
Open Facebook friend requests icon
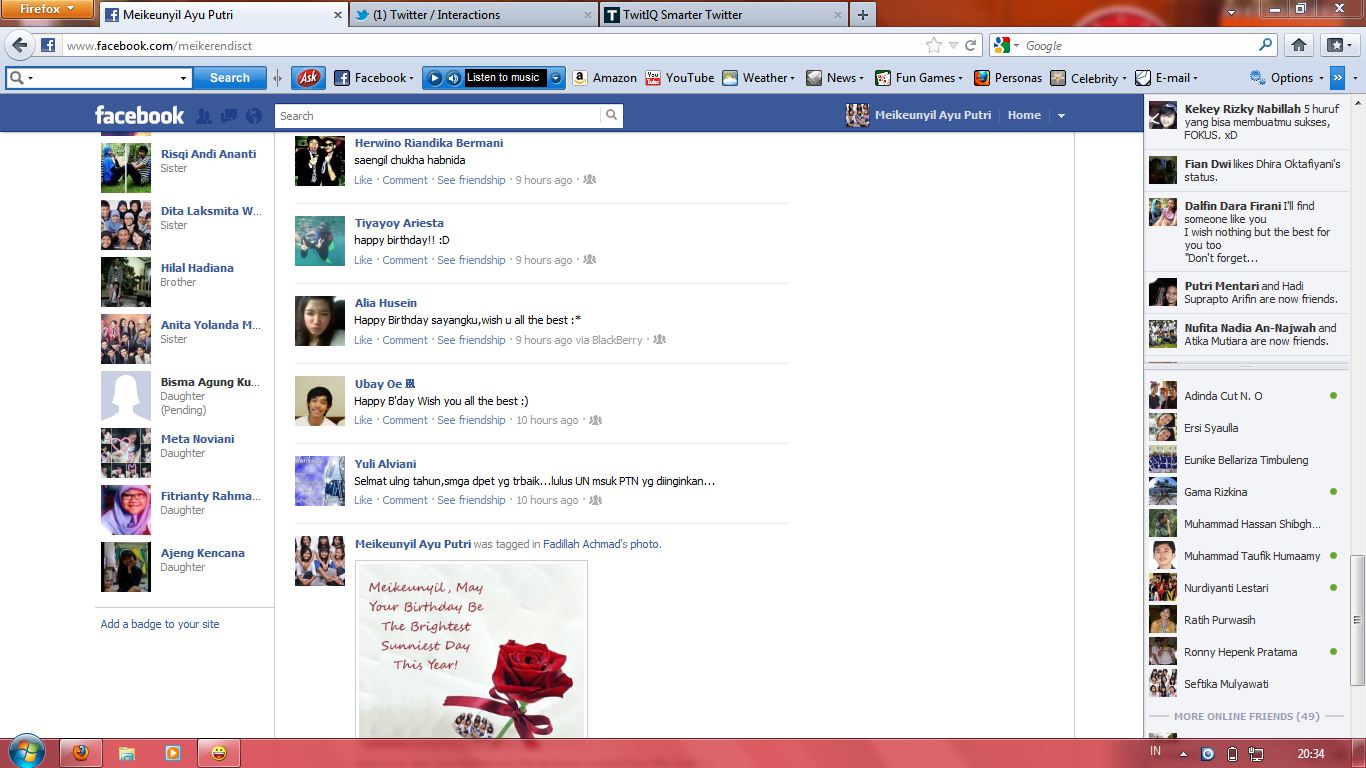pos(204,116)
